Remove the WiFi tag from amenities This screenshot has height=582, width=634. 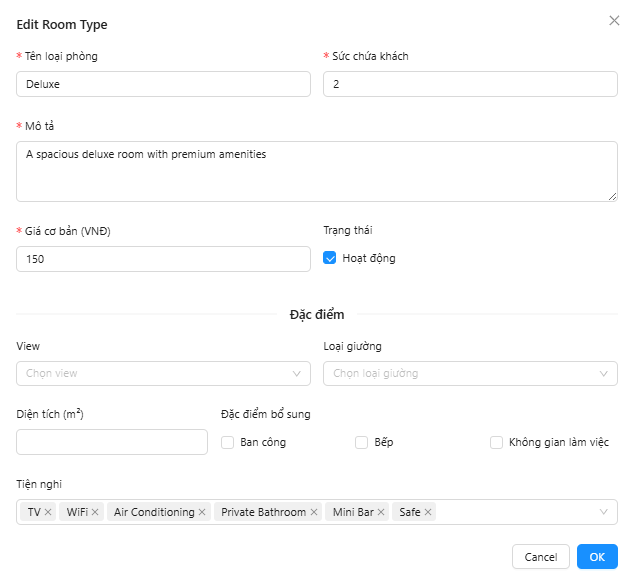coord(95,512)
